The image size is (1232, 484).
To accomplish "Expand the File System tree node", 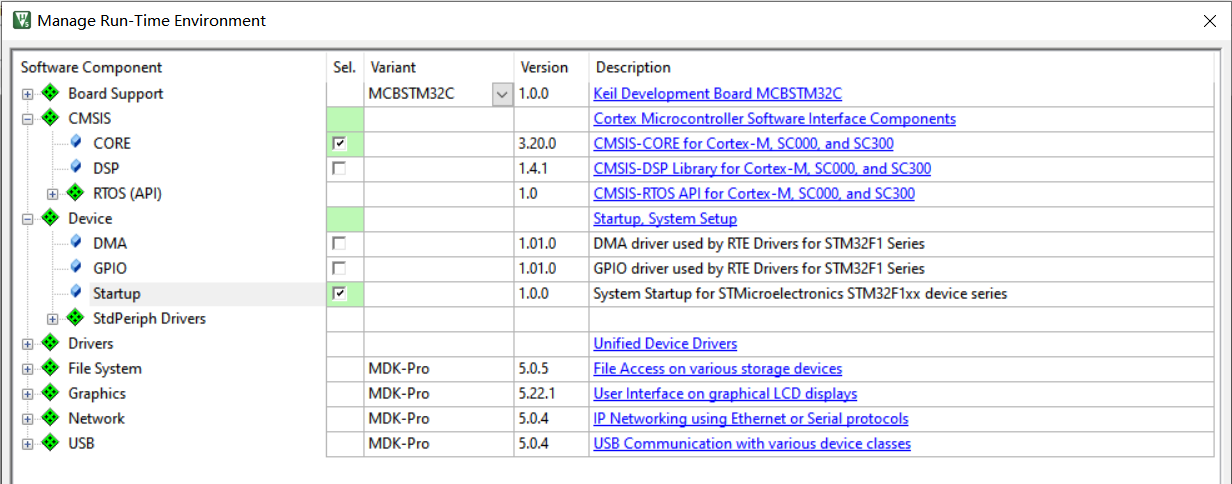I will [28, 369].
